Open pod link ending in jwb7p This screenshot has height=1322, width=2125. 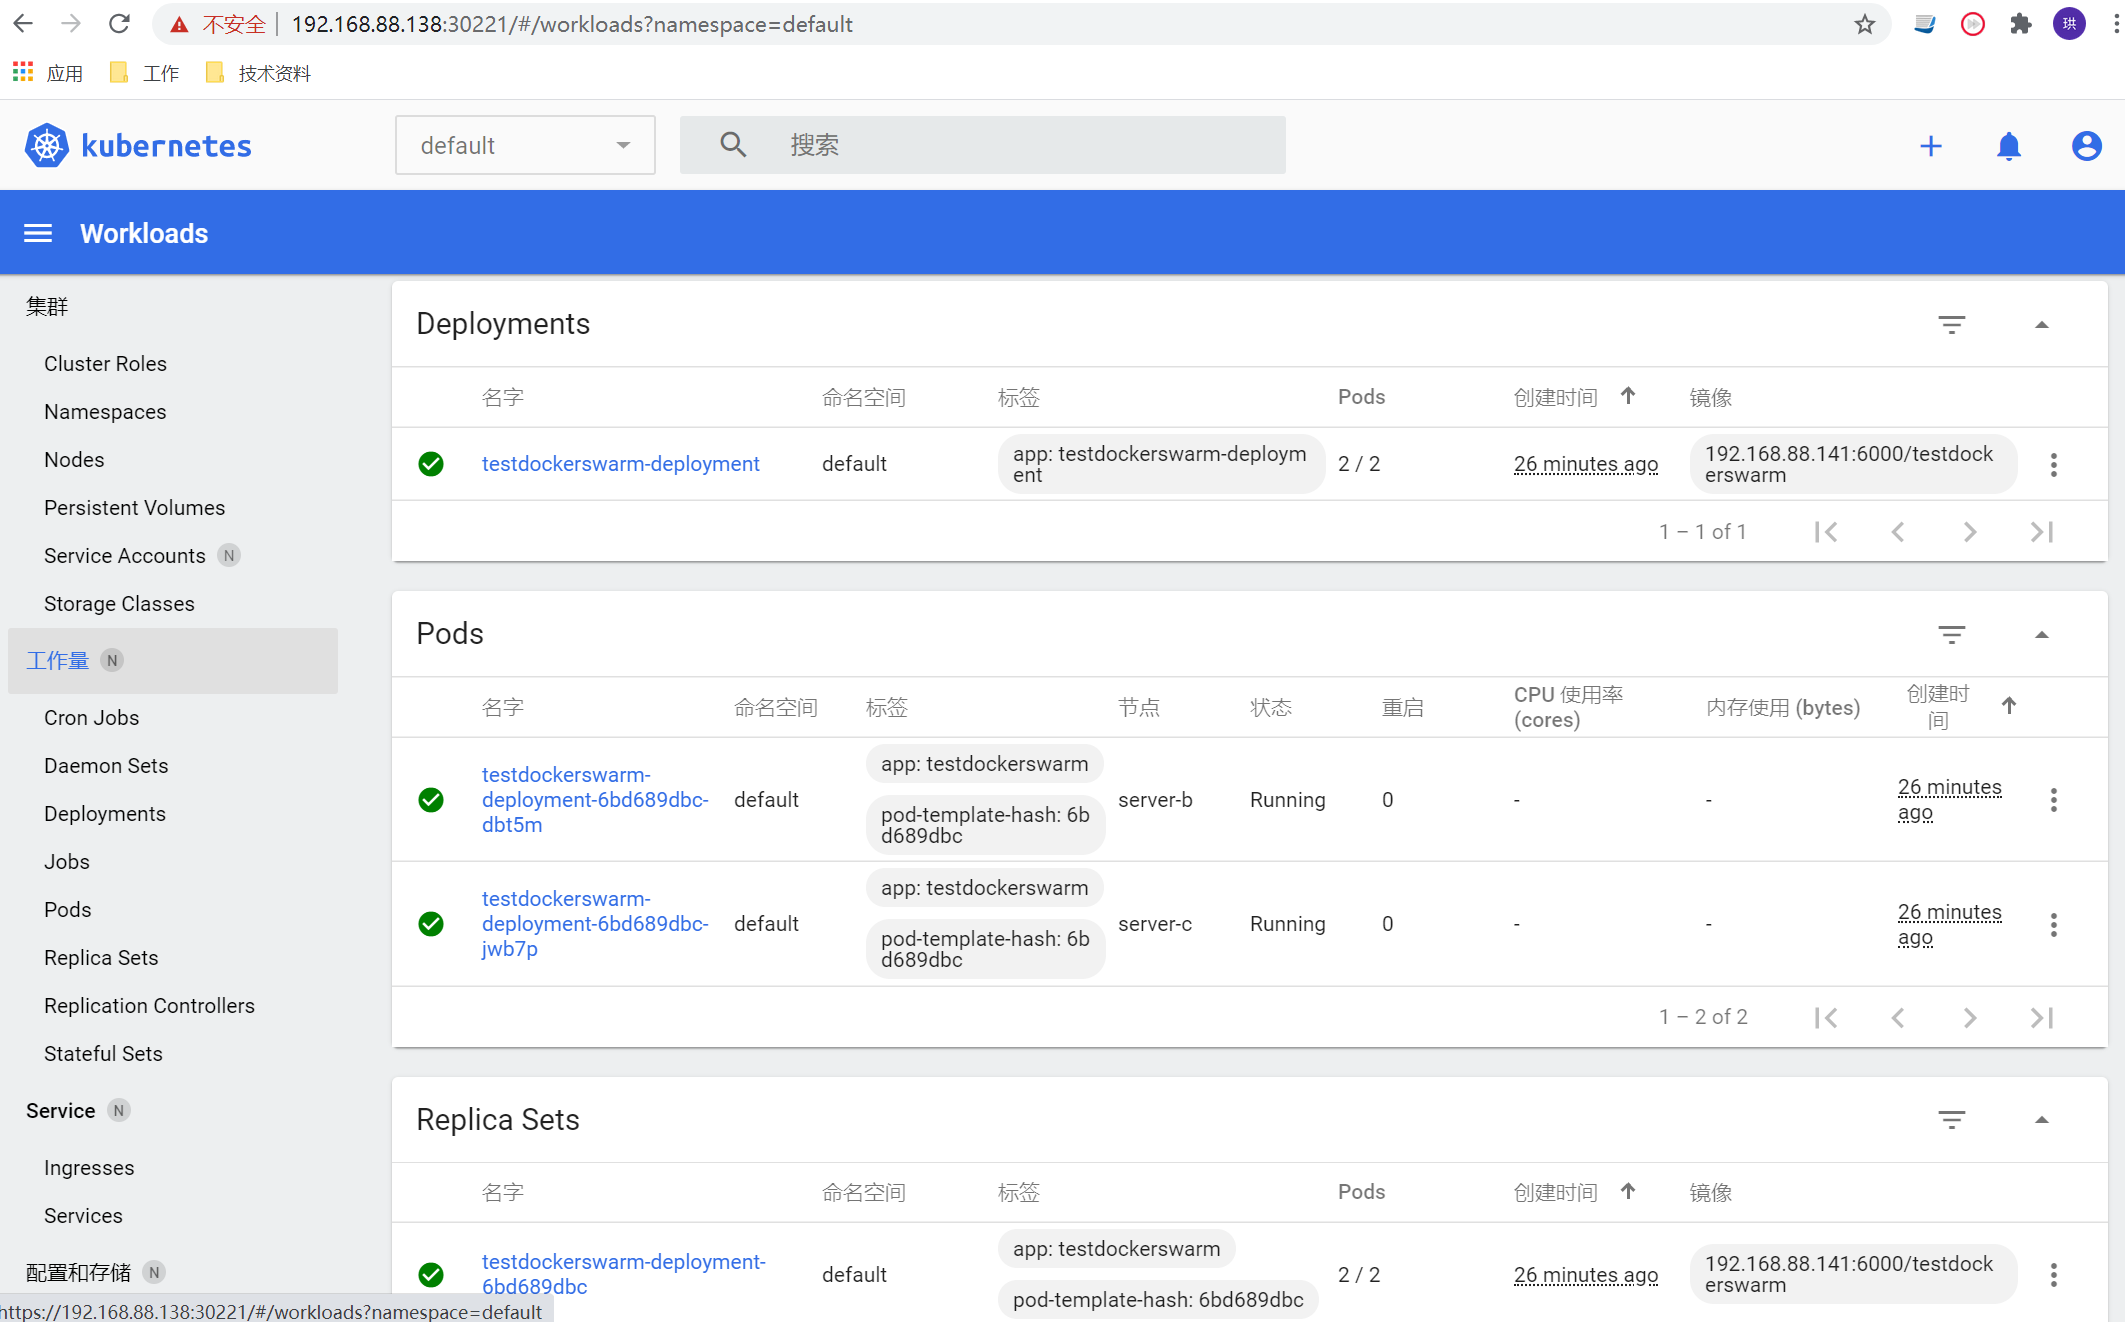[594, 923]
